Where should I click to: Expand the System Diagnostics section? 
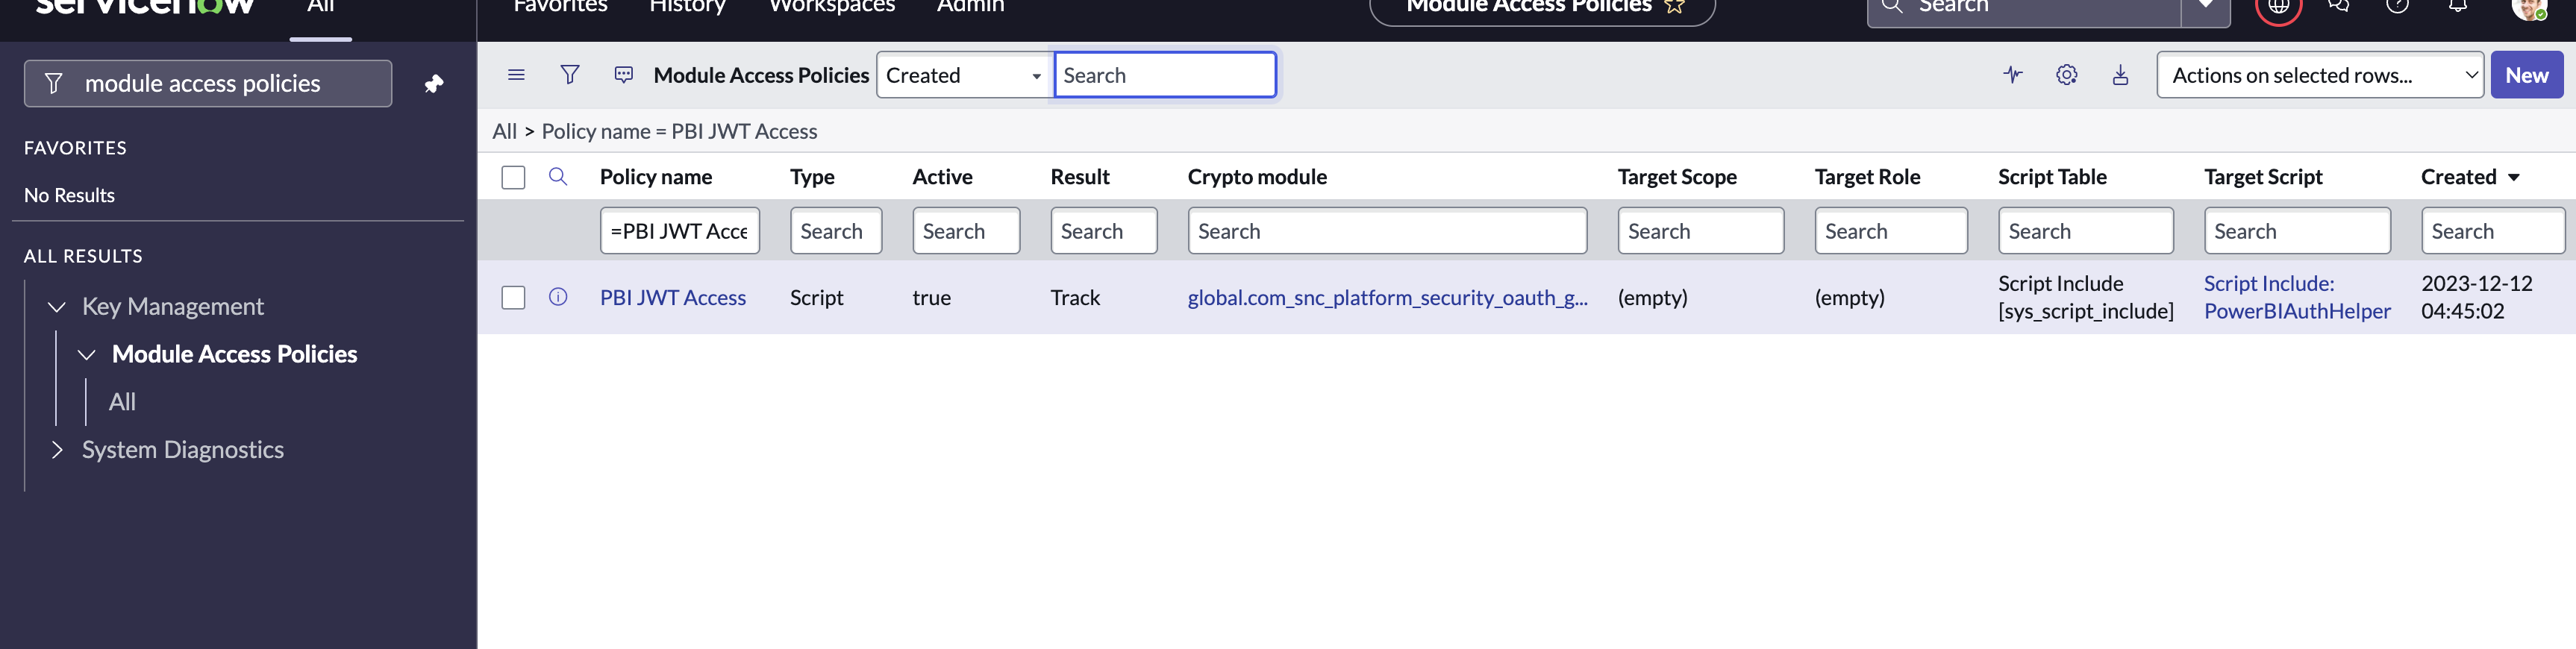[57, 450]
